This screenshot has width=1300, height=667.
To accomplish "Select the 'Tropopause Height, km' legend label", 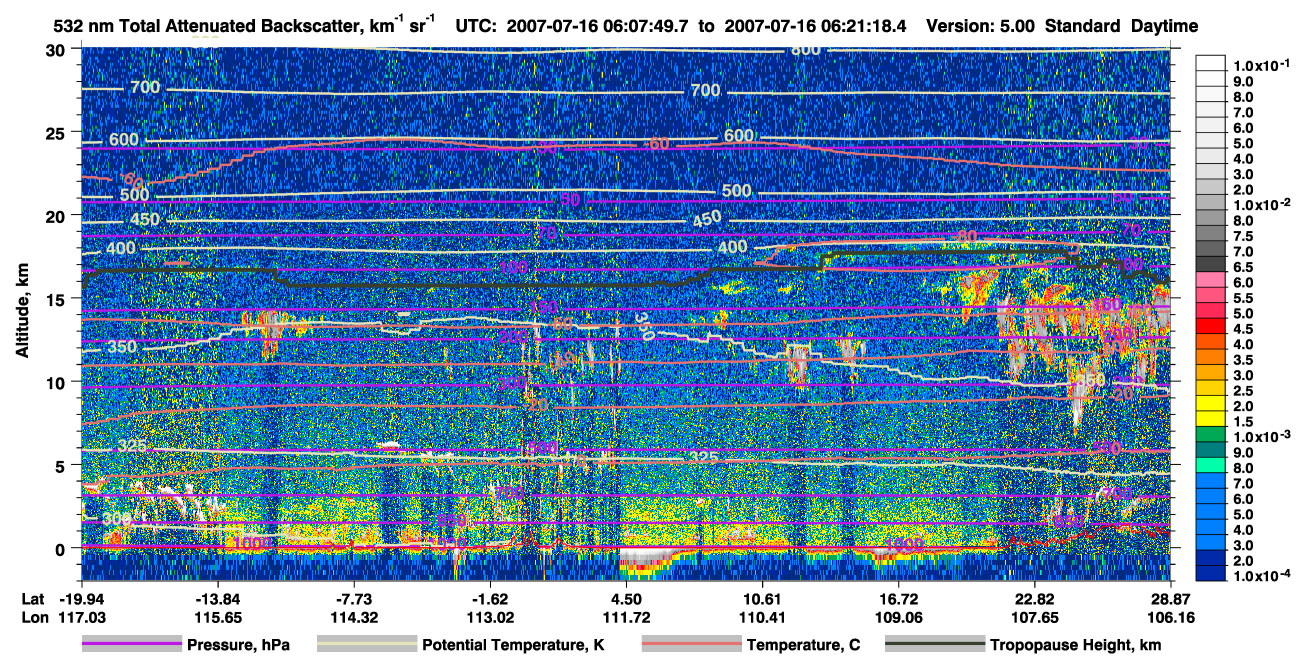I will (x=1075, y=646).
